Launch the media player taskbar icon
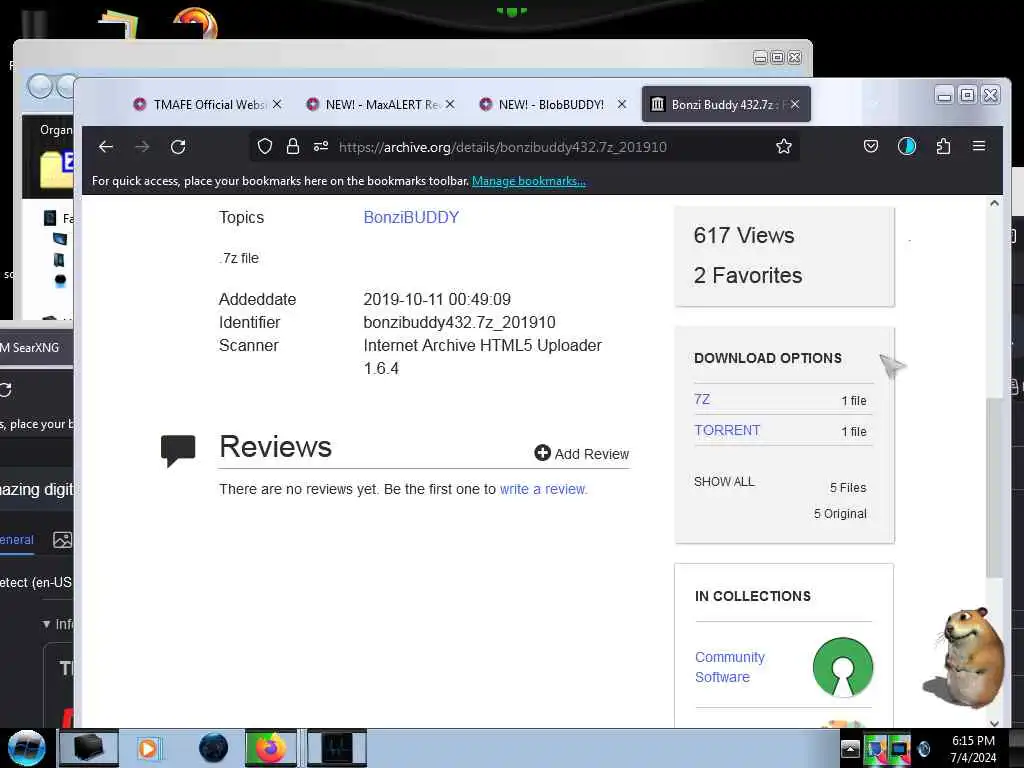Image resolution: width=1024 pixels, height=768 pixels. [x=148, y=748]
